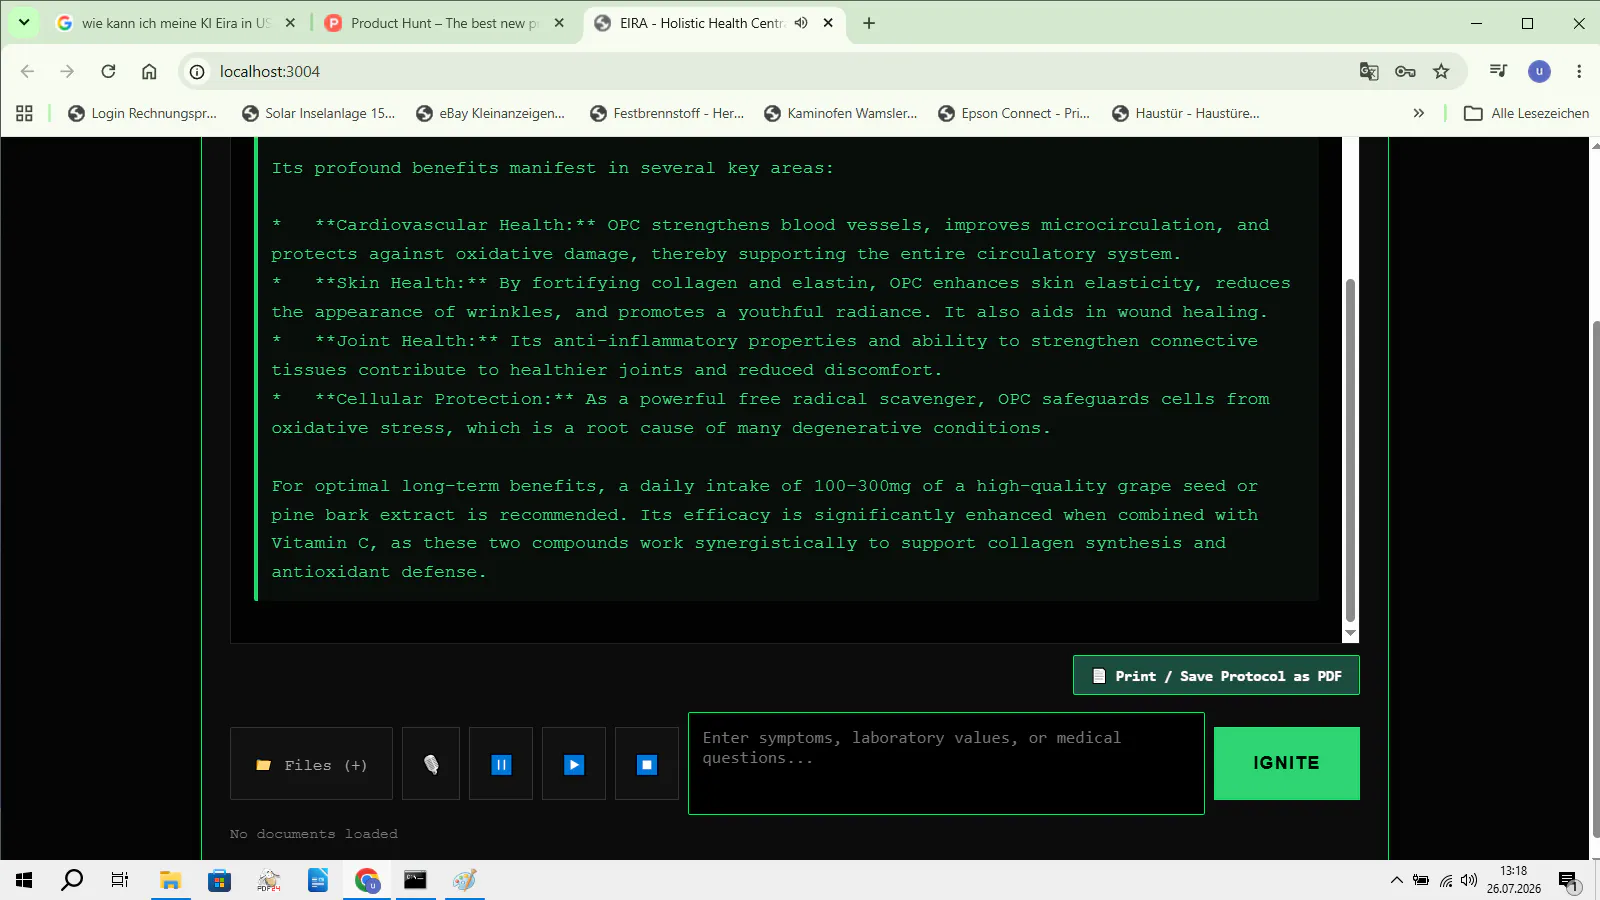Go to the browser home page

pyautogui.click(x=149, y=71)
